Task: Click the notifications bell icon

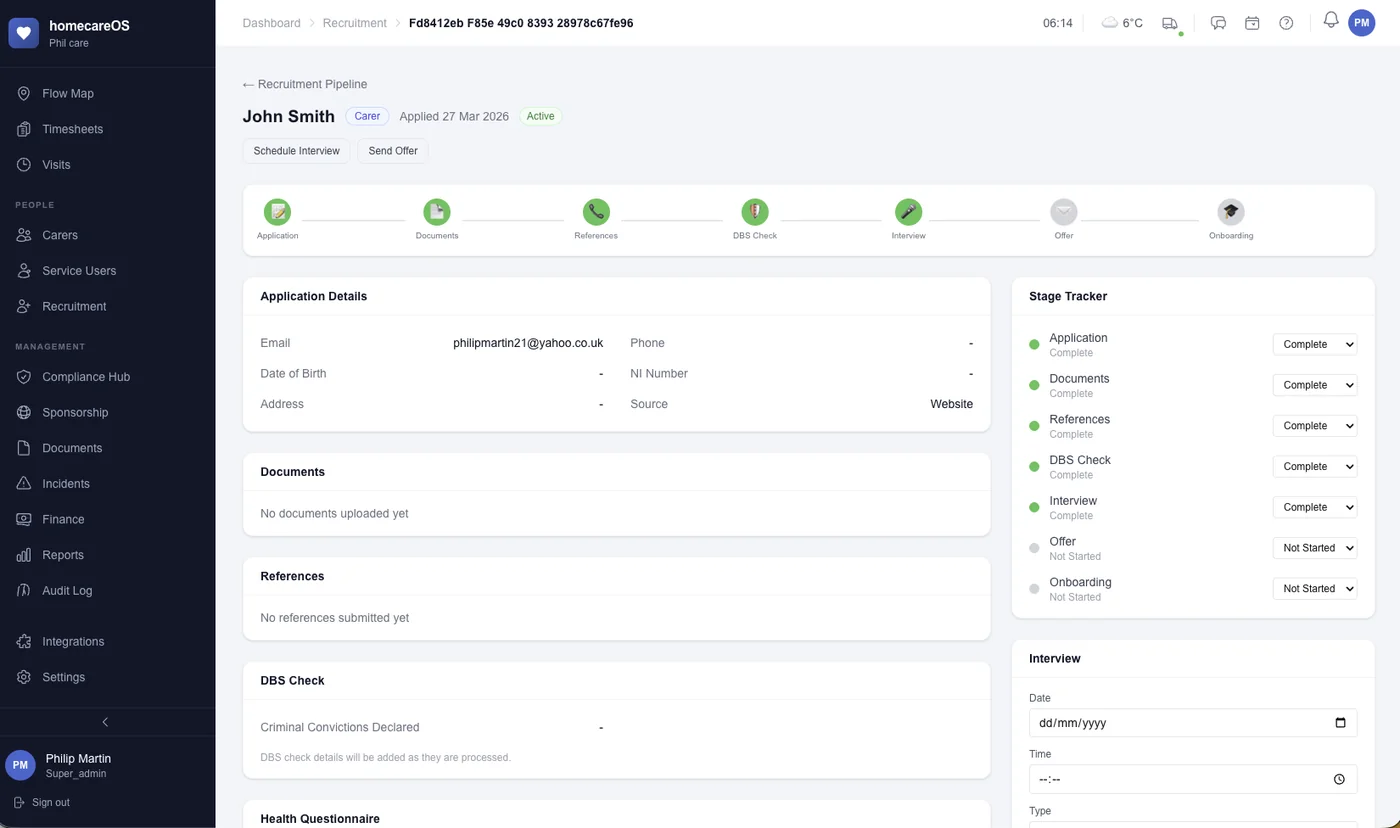Action: click(1331, 20)
